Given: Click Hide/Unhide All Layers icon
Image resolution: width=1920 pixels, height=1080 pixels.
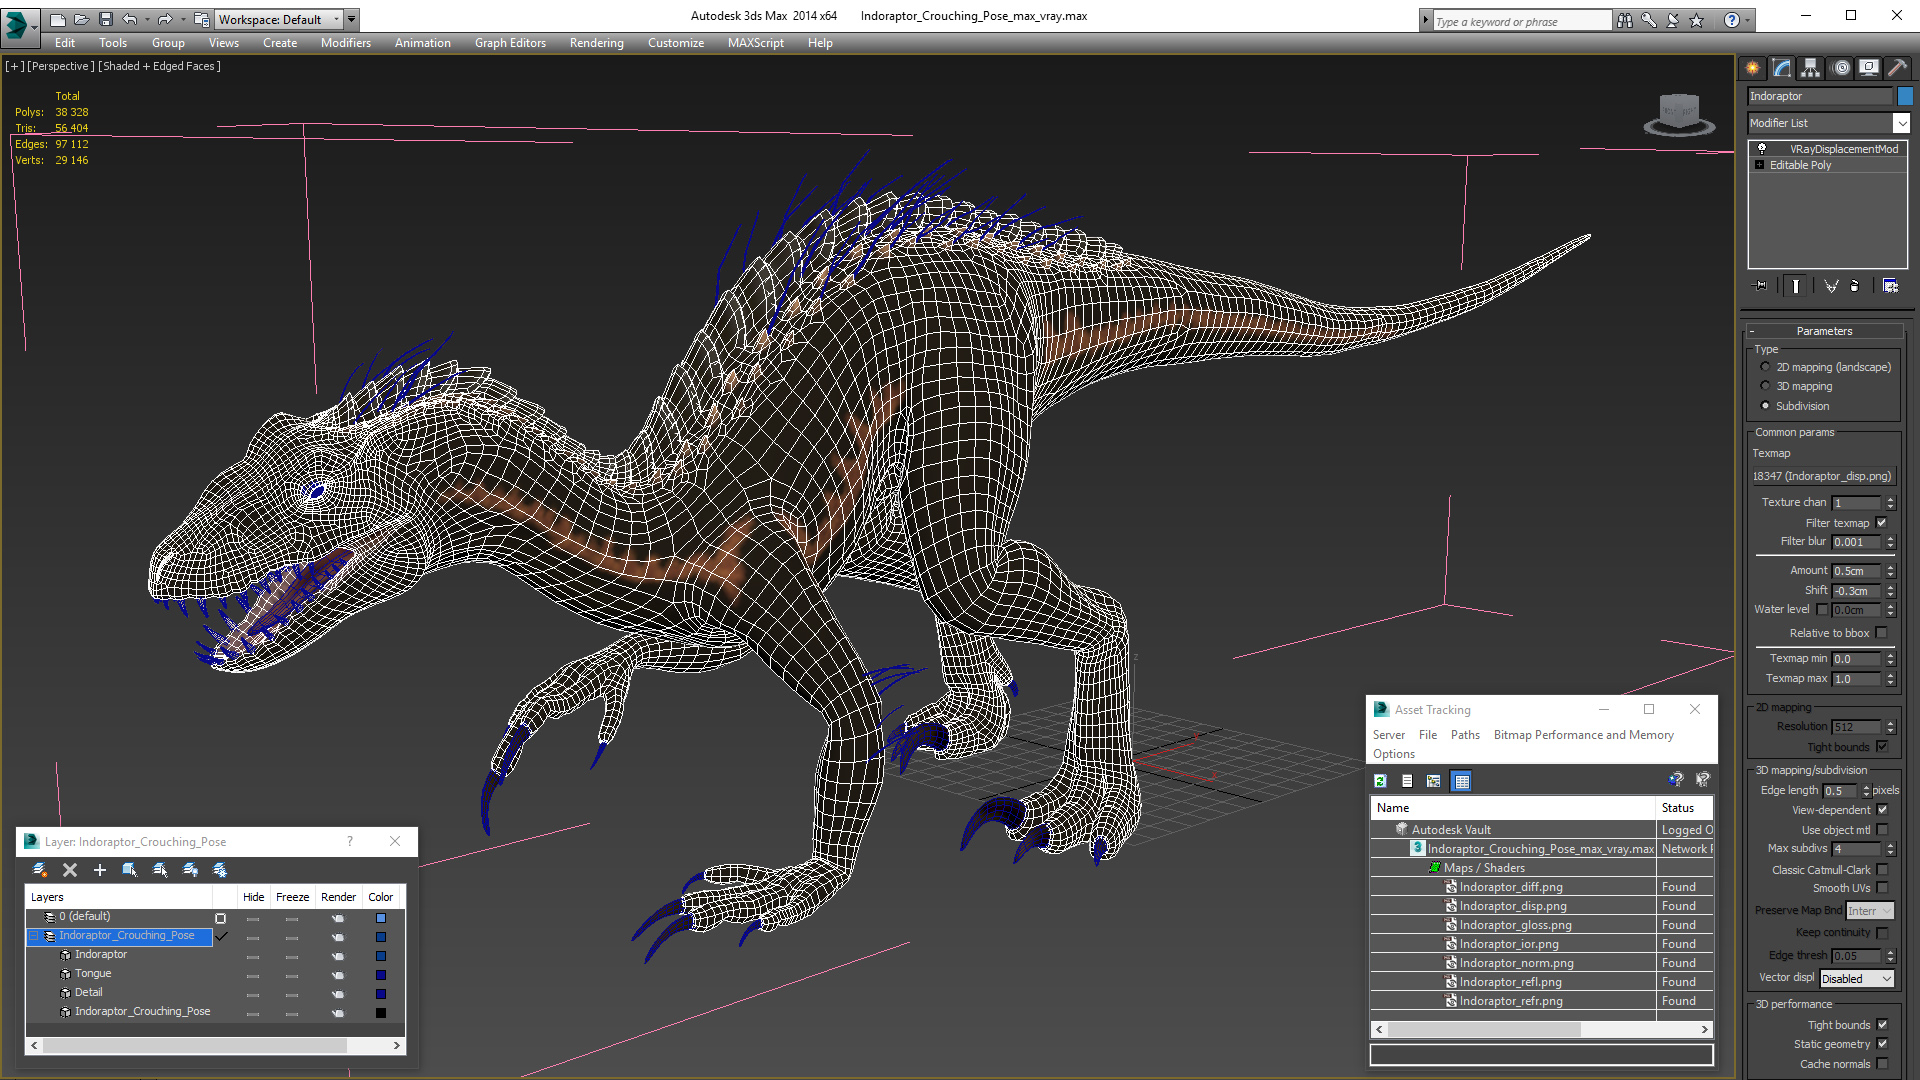Looking at the screenshot, I should [190, 870].
